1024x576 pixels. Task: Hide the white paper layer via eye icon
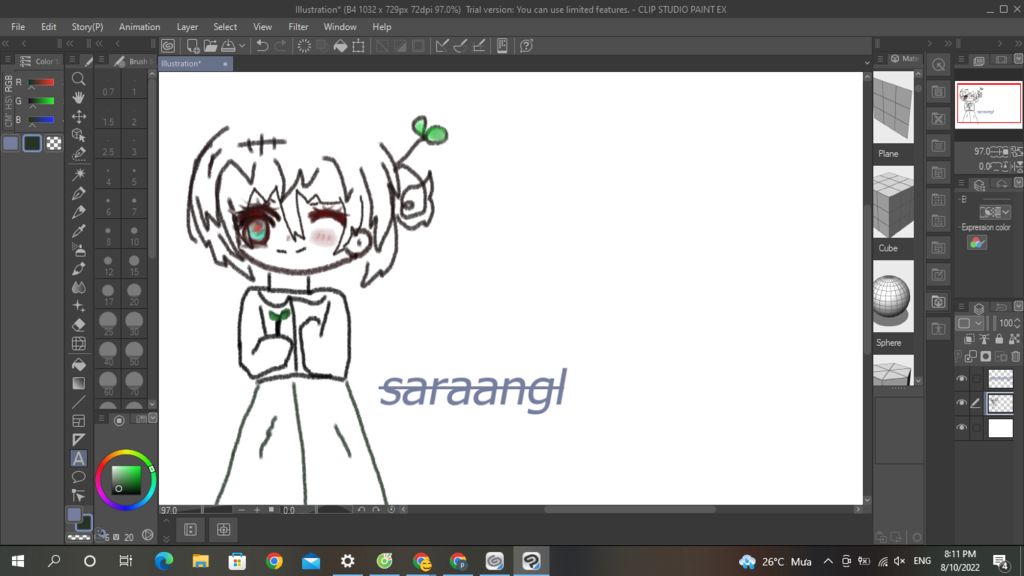961,427
